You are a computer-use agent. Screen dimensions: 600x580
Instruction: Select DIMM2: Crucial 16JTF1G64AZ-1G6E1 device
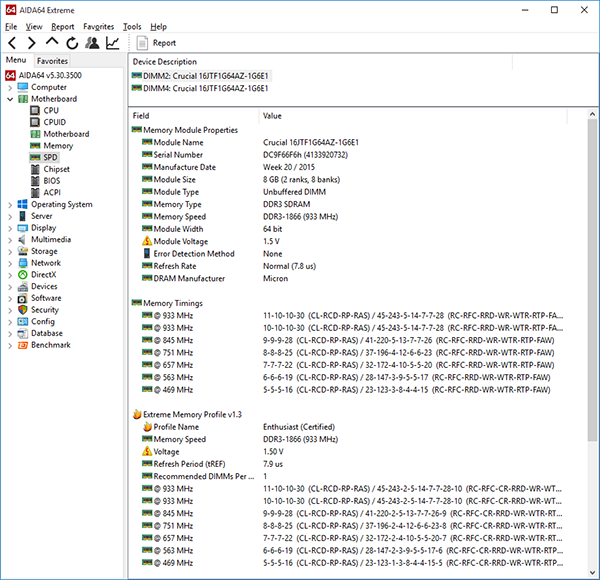pyautogui.click(x=200, y=76)
